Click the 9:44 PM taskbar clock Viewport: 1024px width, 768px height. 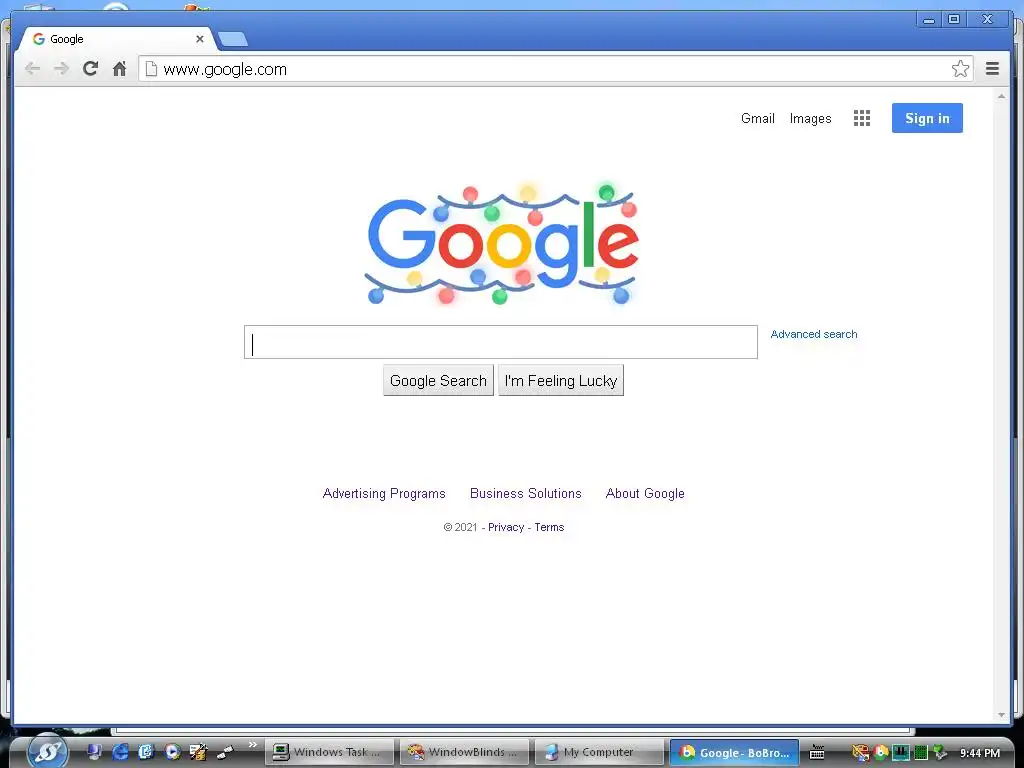(x=980, y=753)
